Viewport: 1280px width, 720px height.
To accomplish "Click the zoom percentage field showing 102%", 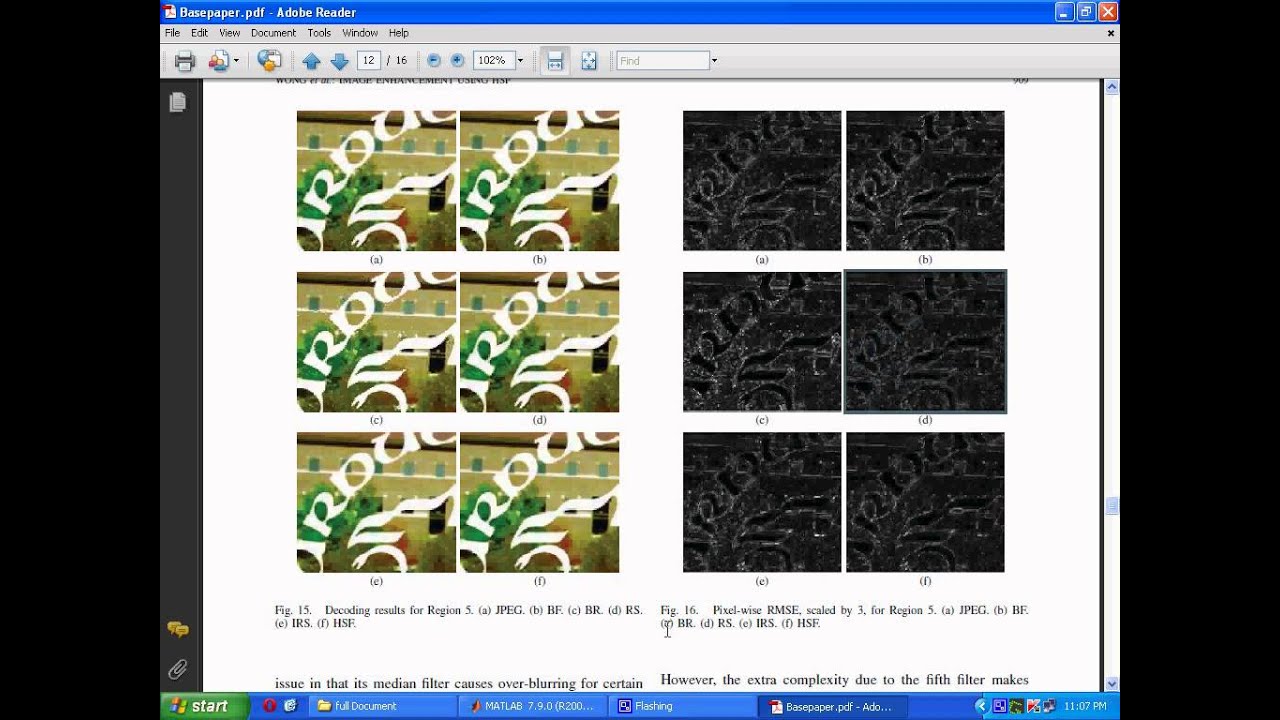I will [492, 61].
